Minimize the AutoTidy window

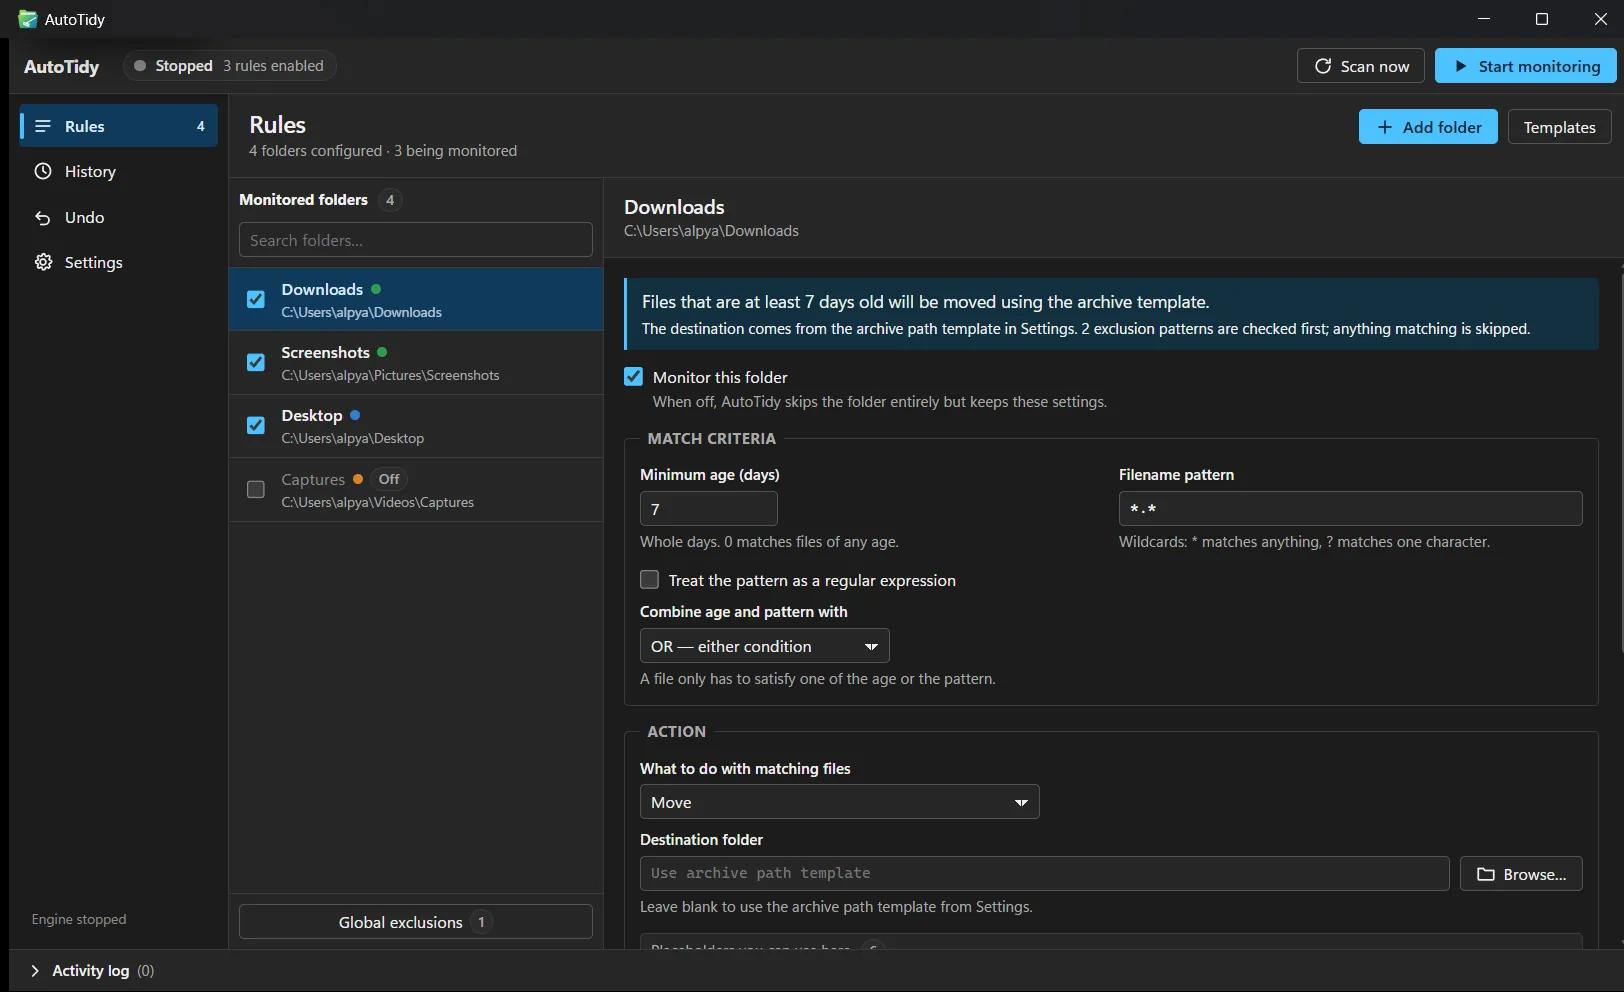[x=1484, y=19]
